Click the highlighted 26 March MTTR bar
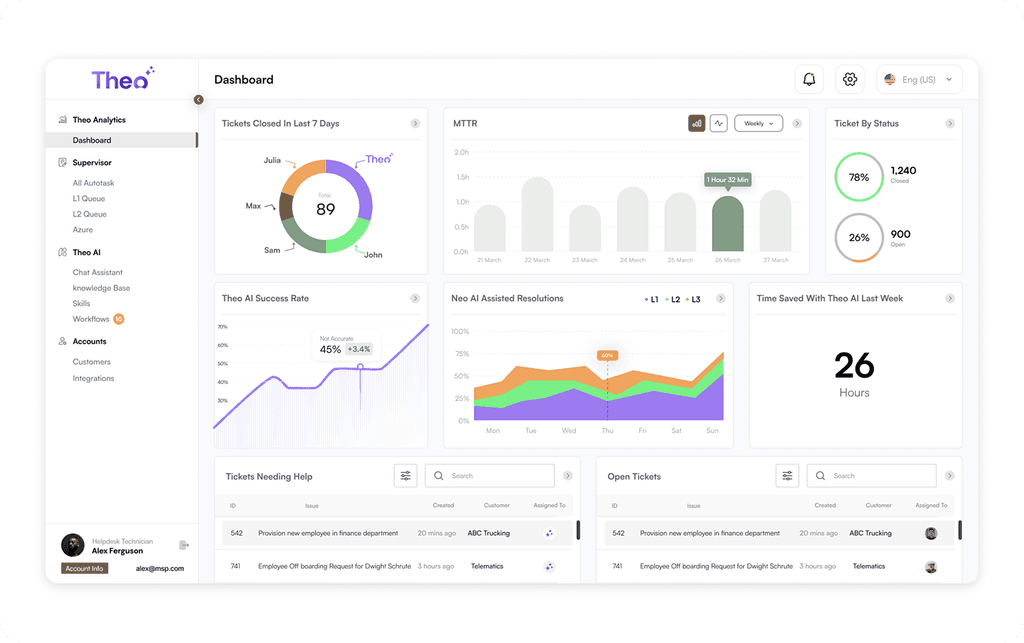The width and height of the screenshot is (1024, 643). 728,224
